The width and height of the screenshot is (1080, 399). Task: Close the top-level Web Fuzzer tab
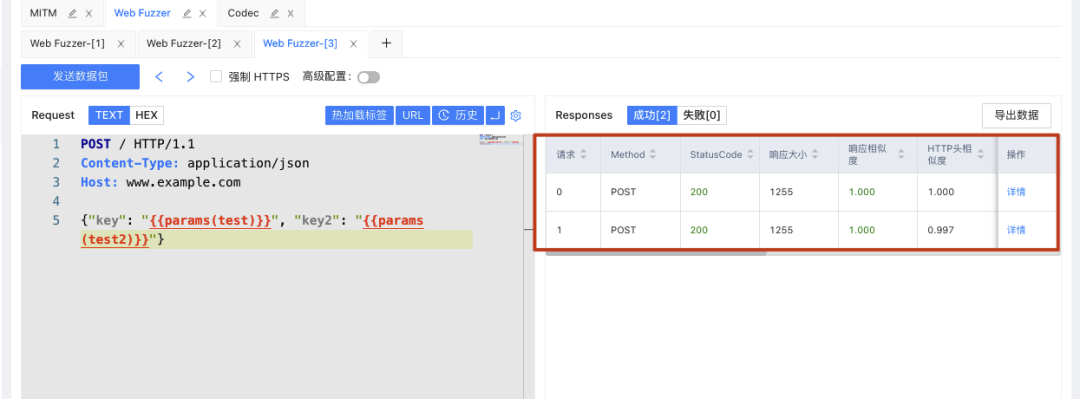pyautogui.click(x=202, y=13)
